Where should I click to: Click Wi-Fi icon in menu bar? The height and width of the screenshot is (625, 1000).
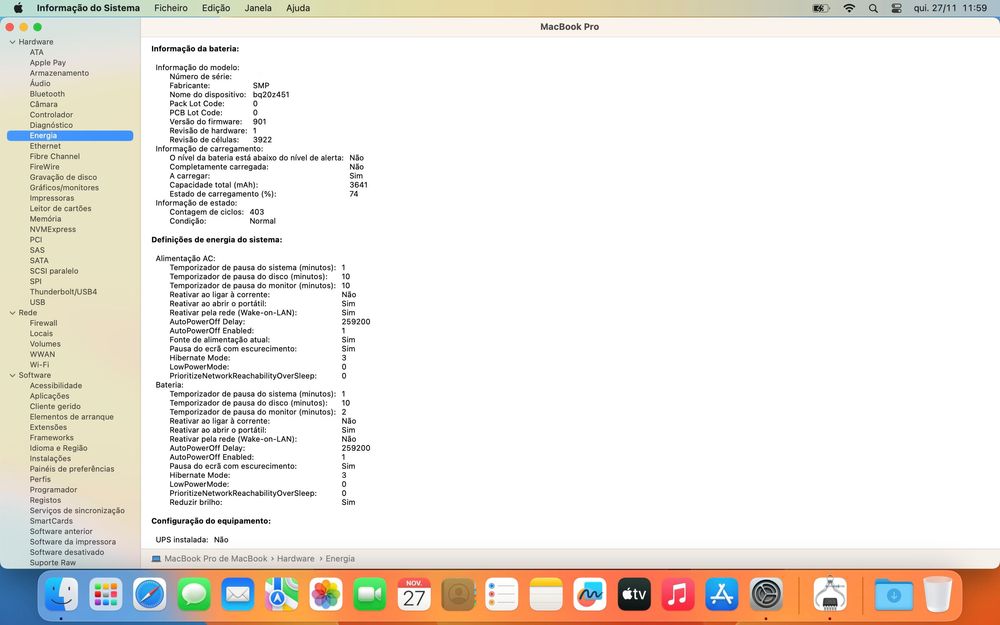pos(849,8)
